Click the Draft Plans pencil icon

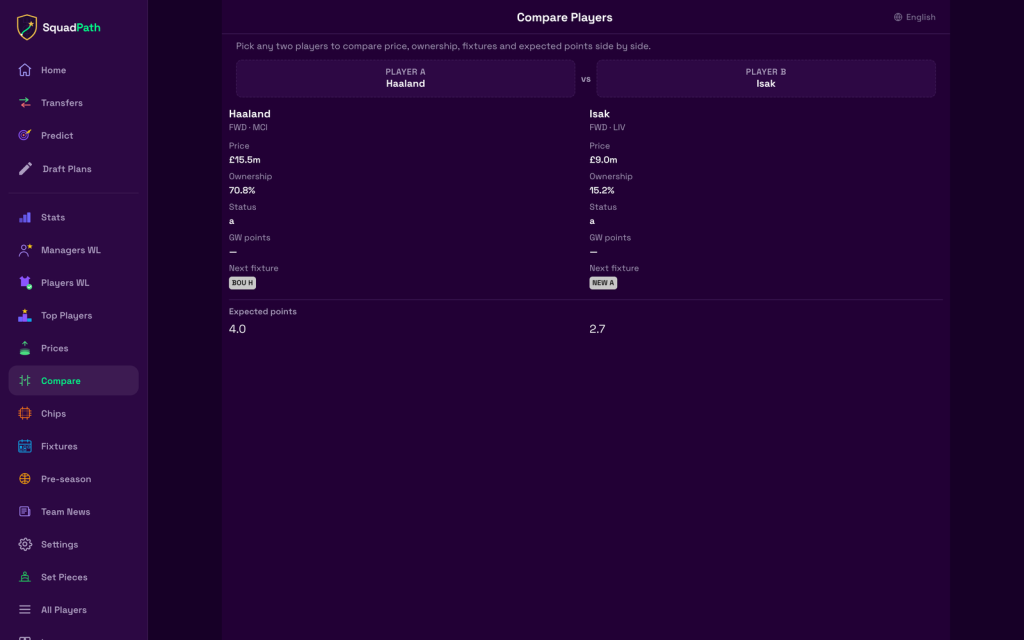(x=25, y=168)
